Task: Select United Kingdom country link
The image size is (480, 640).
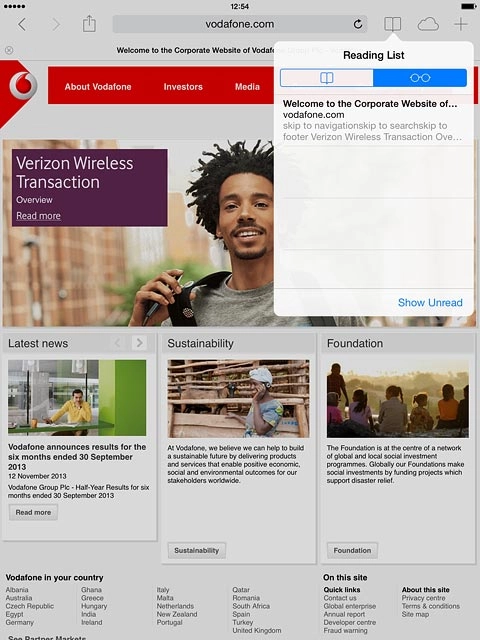Action: (257, 631)
